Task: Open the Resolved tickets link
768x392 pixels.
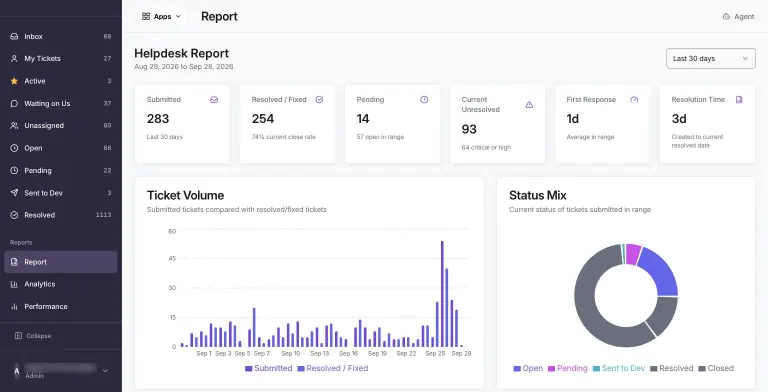Action: (61, 215)
